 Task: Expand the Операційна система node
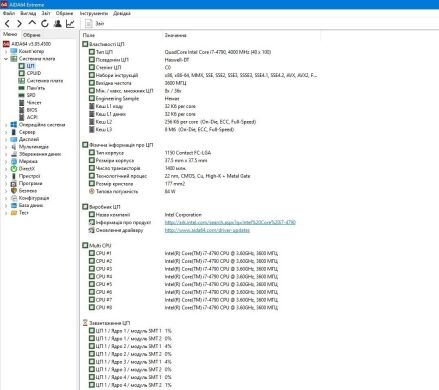[x=6, y=125]
